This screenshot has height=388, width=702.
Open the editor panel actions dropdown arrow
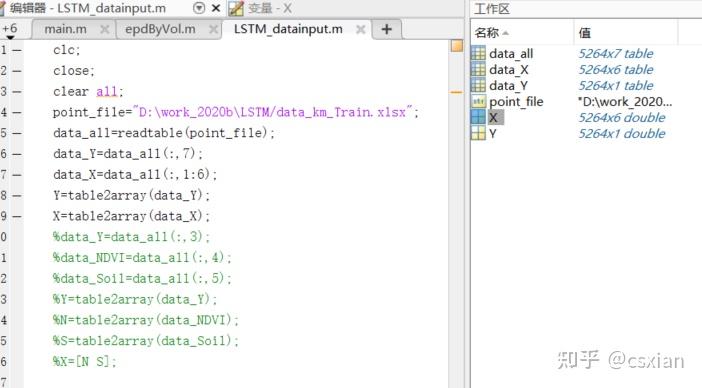click(199, 8)
